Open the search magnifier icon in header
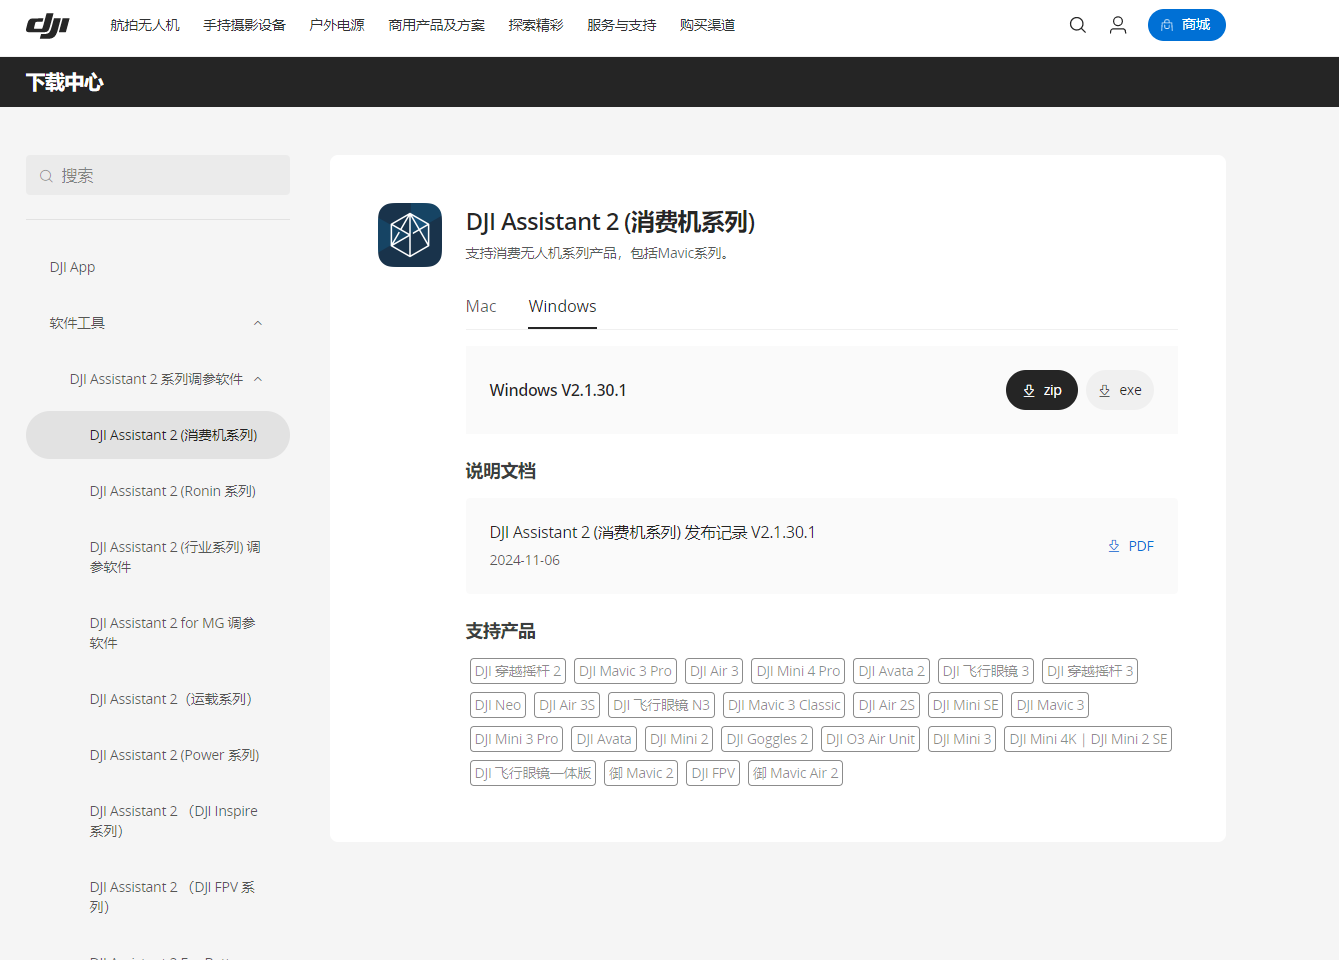This screenshot has height=960, width=1339. (x=1077, y=25)
